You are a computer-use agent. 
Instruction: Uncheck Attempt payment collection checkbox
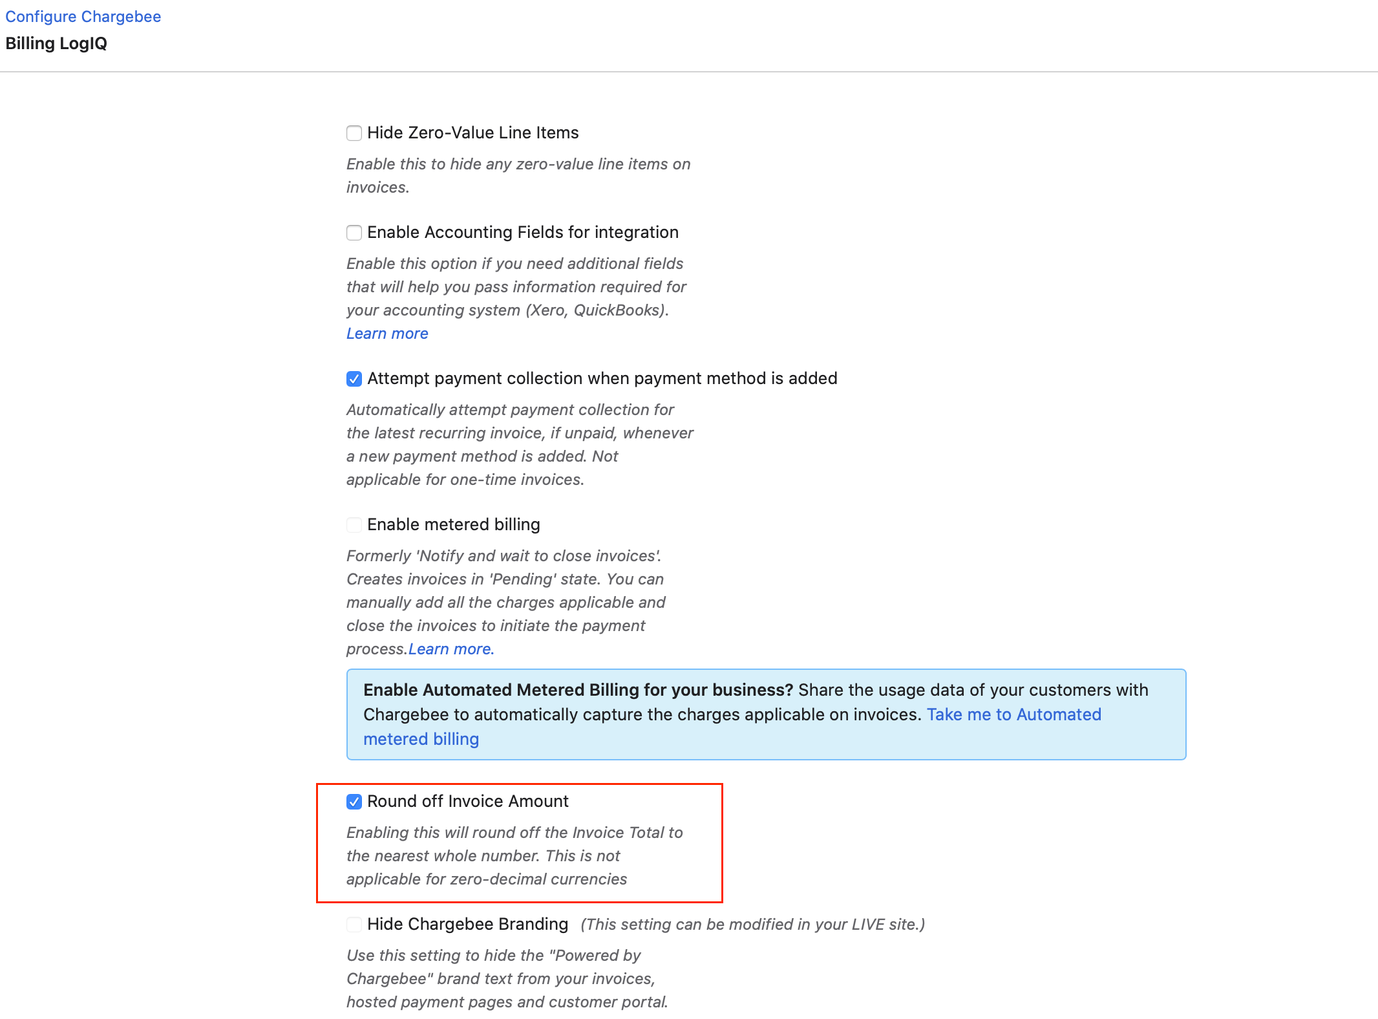354,379
